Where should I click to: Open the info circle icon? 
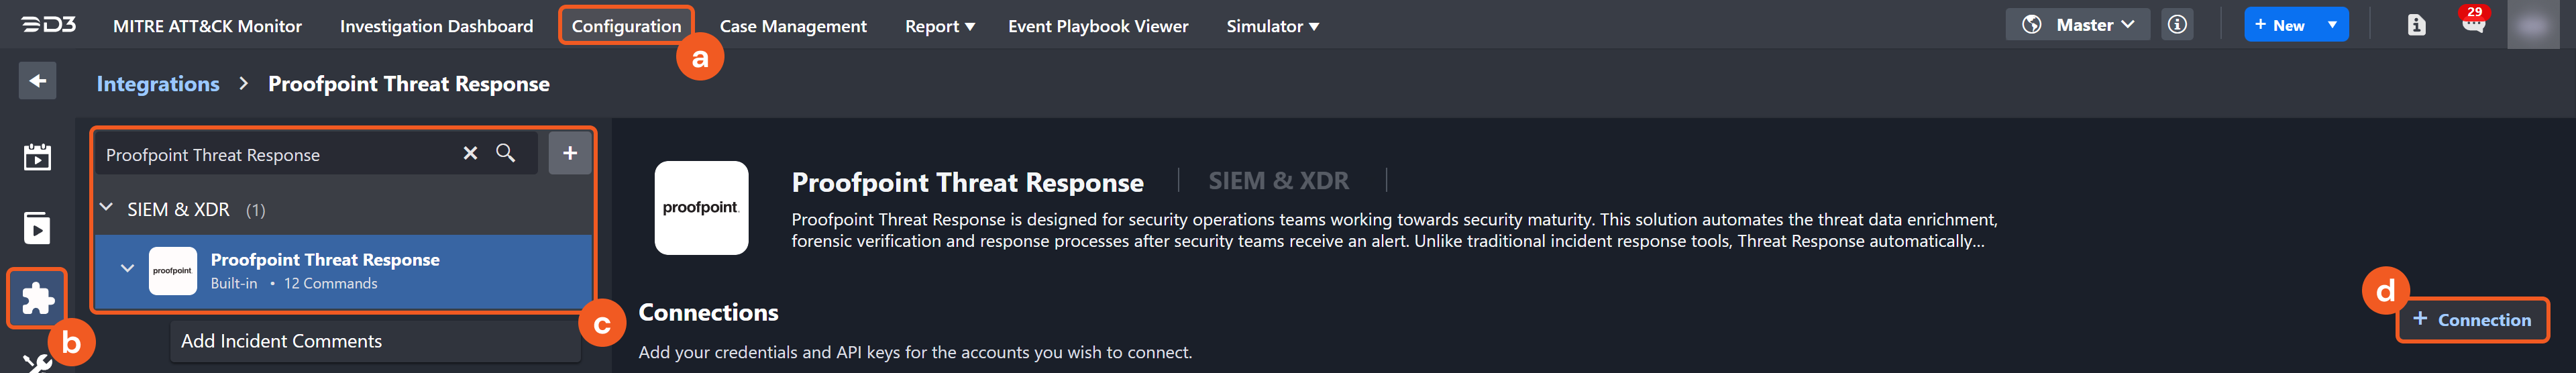[x=2177, y=25]
